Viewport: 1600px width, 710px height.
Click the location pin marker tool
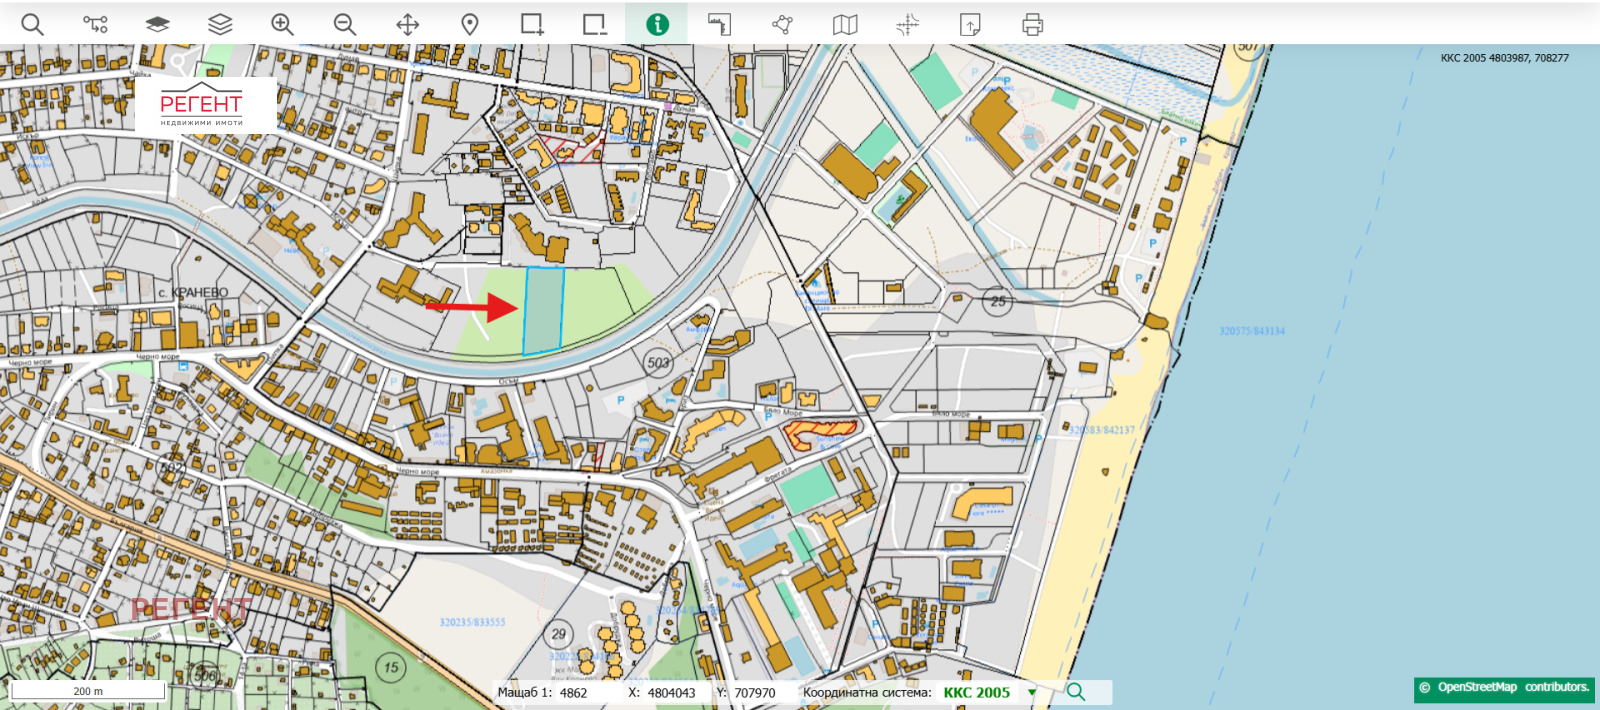click(x=470, y=24)
